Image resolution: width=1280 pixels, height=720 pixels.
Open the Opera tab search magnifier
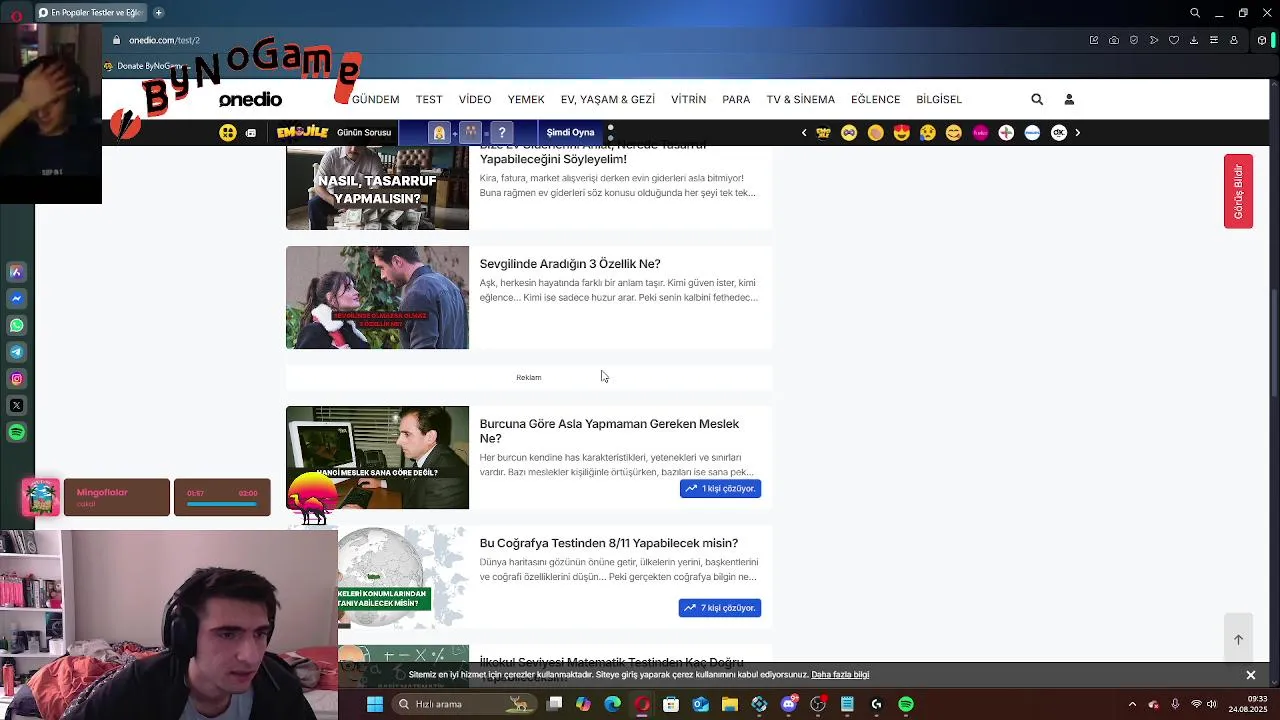1195,13
